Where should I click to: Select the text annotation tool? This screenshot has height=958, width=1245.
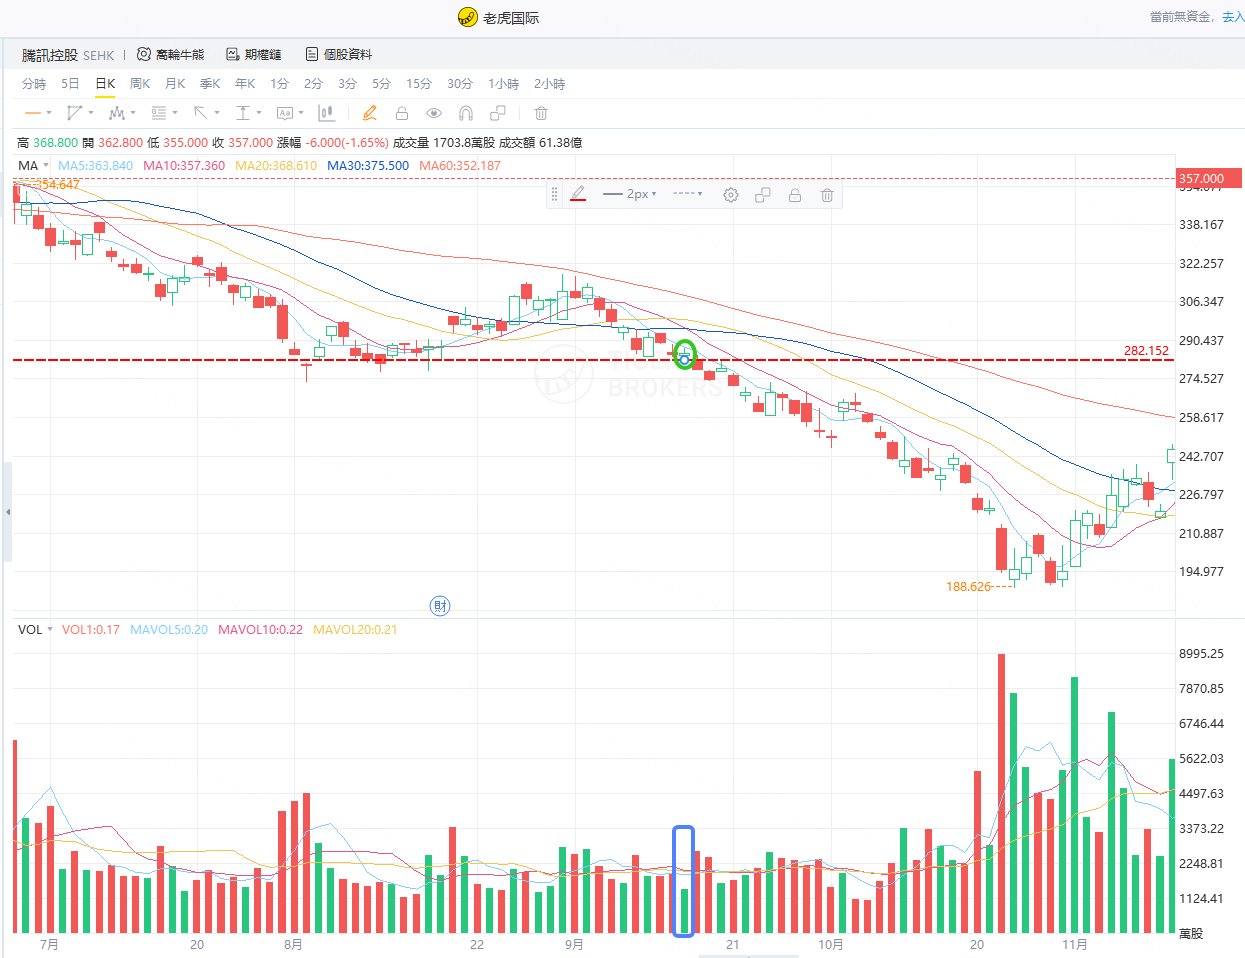point(285,113)
